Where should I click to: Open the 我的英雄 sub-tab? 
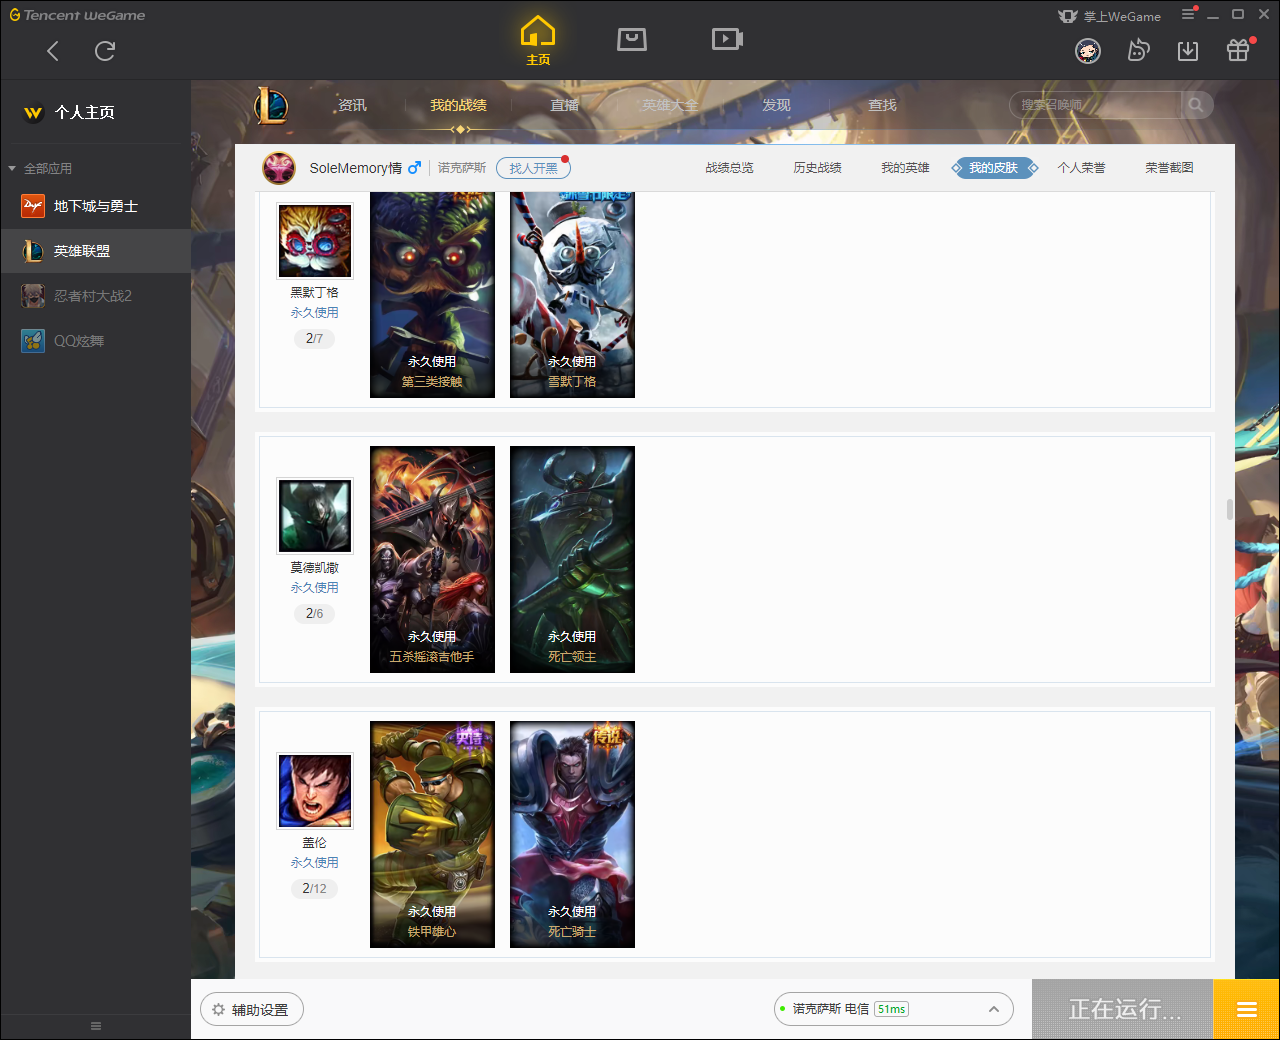[905, 168]
